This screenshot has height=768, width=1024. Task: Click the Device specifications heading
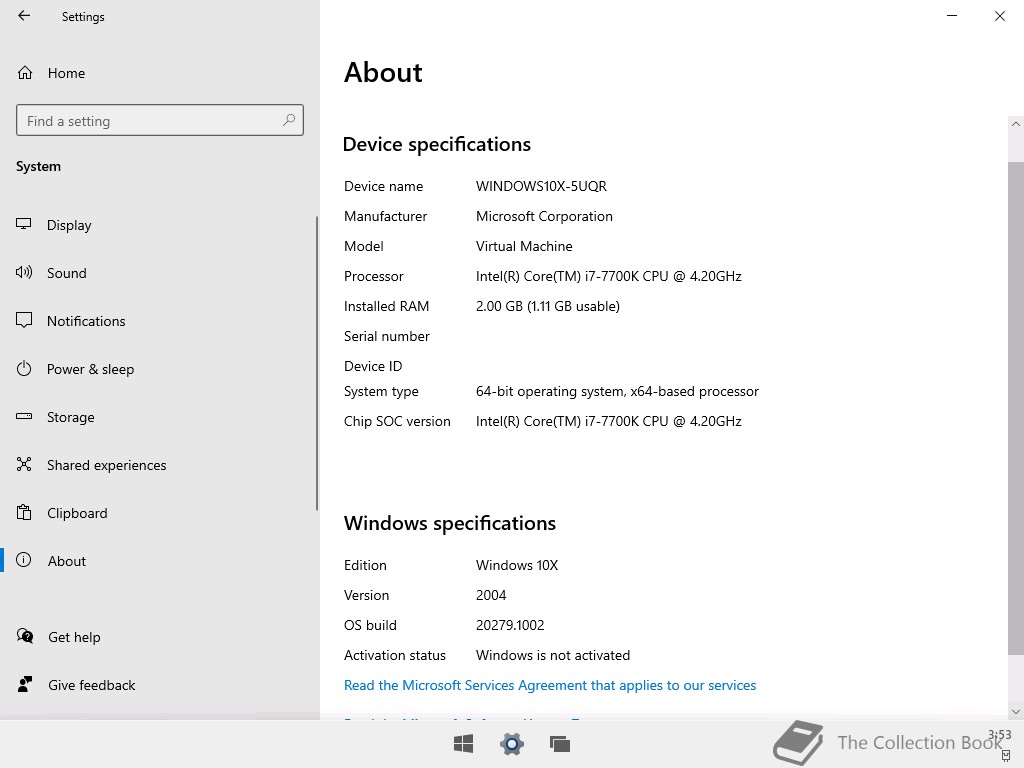coord(437,144)
